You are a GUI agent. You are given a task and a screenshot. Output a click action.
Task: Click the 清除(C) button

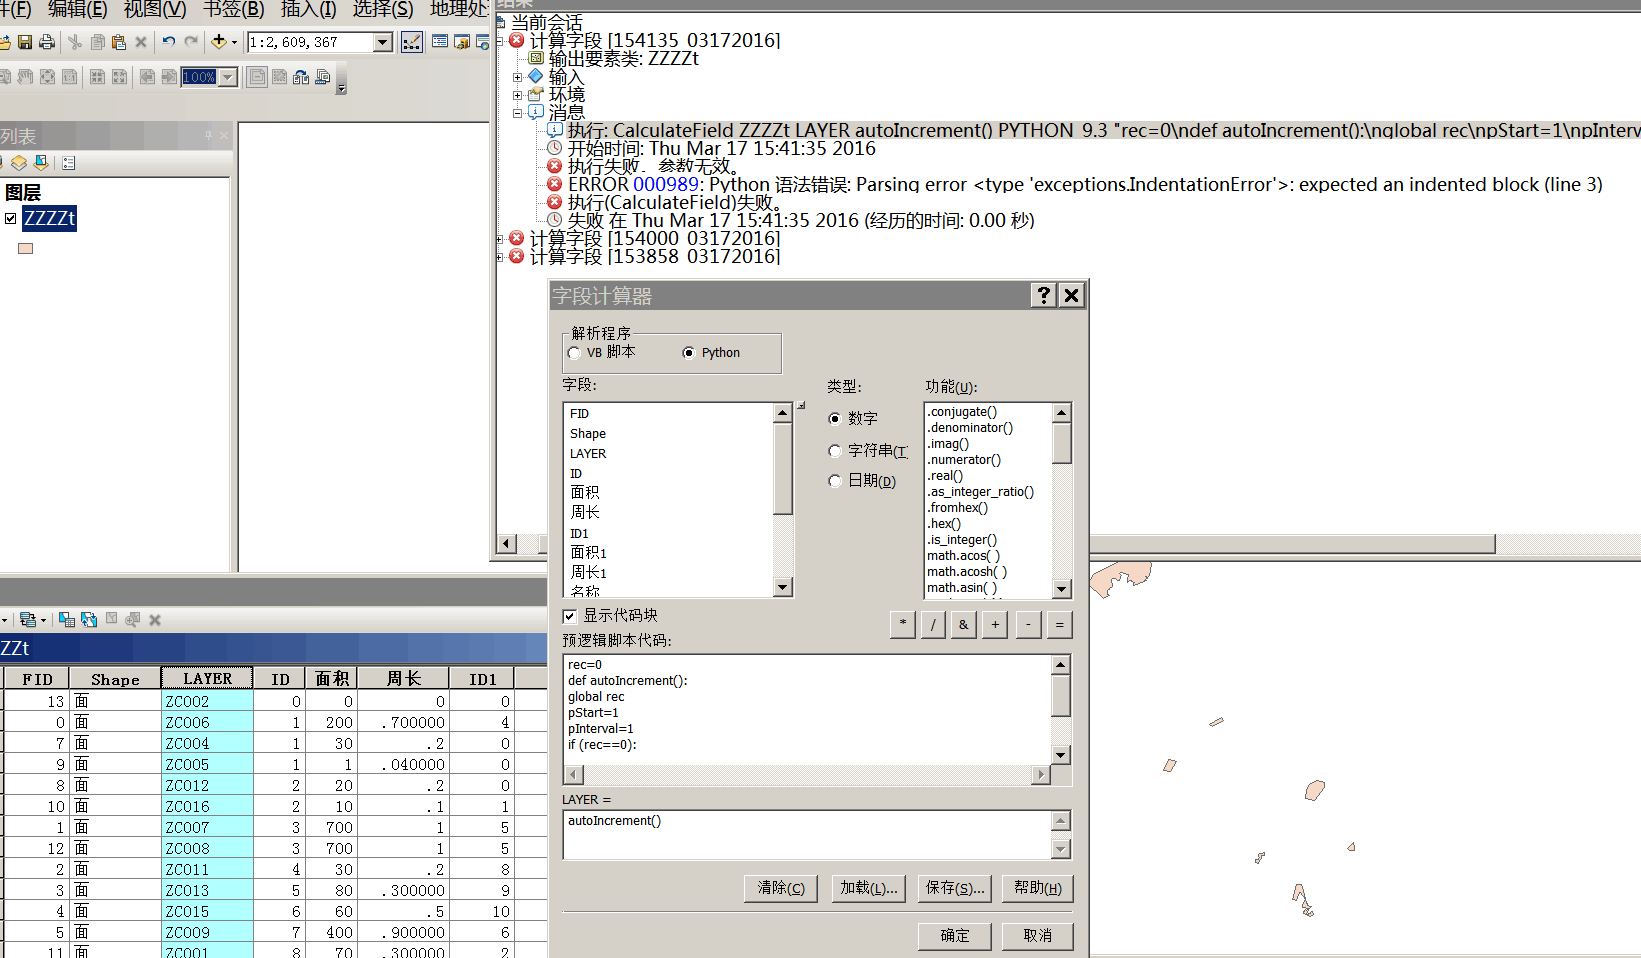click(x=781, y=888)
